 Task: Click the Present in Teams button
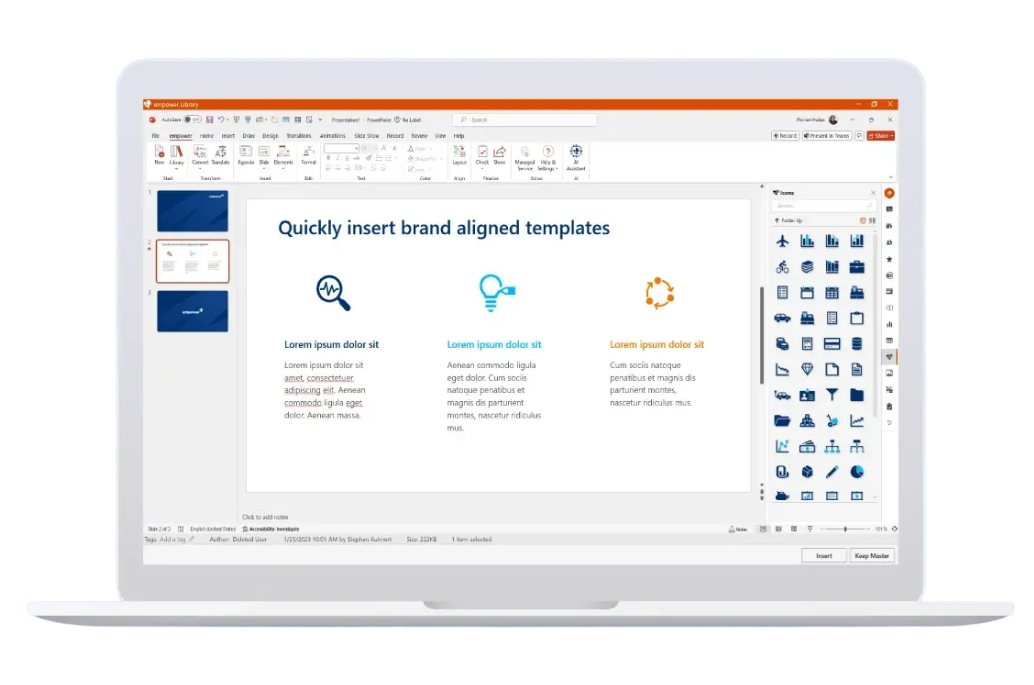click(827, 136)
